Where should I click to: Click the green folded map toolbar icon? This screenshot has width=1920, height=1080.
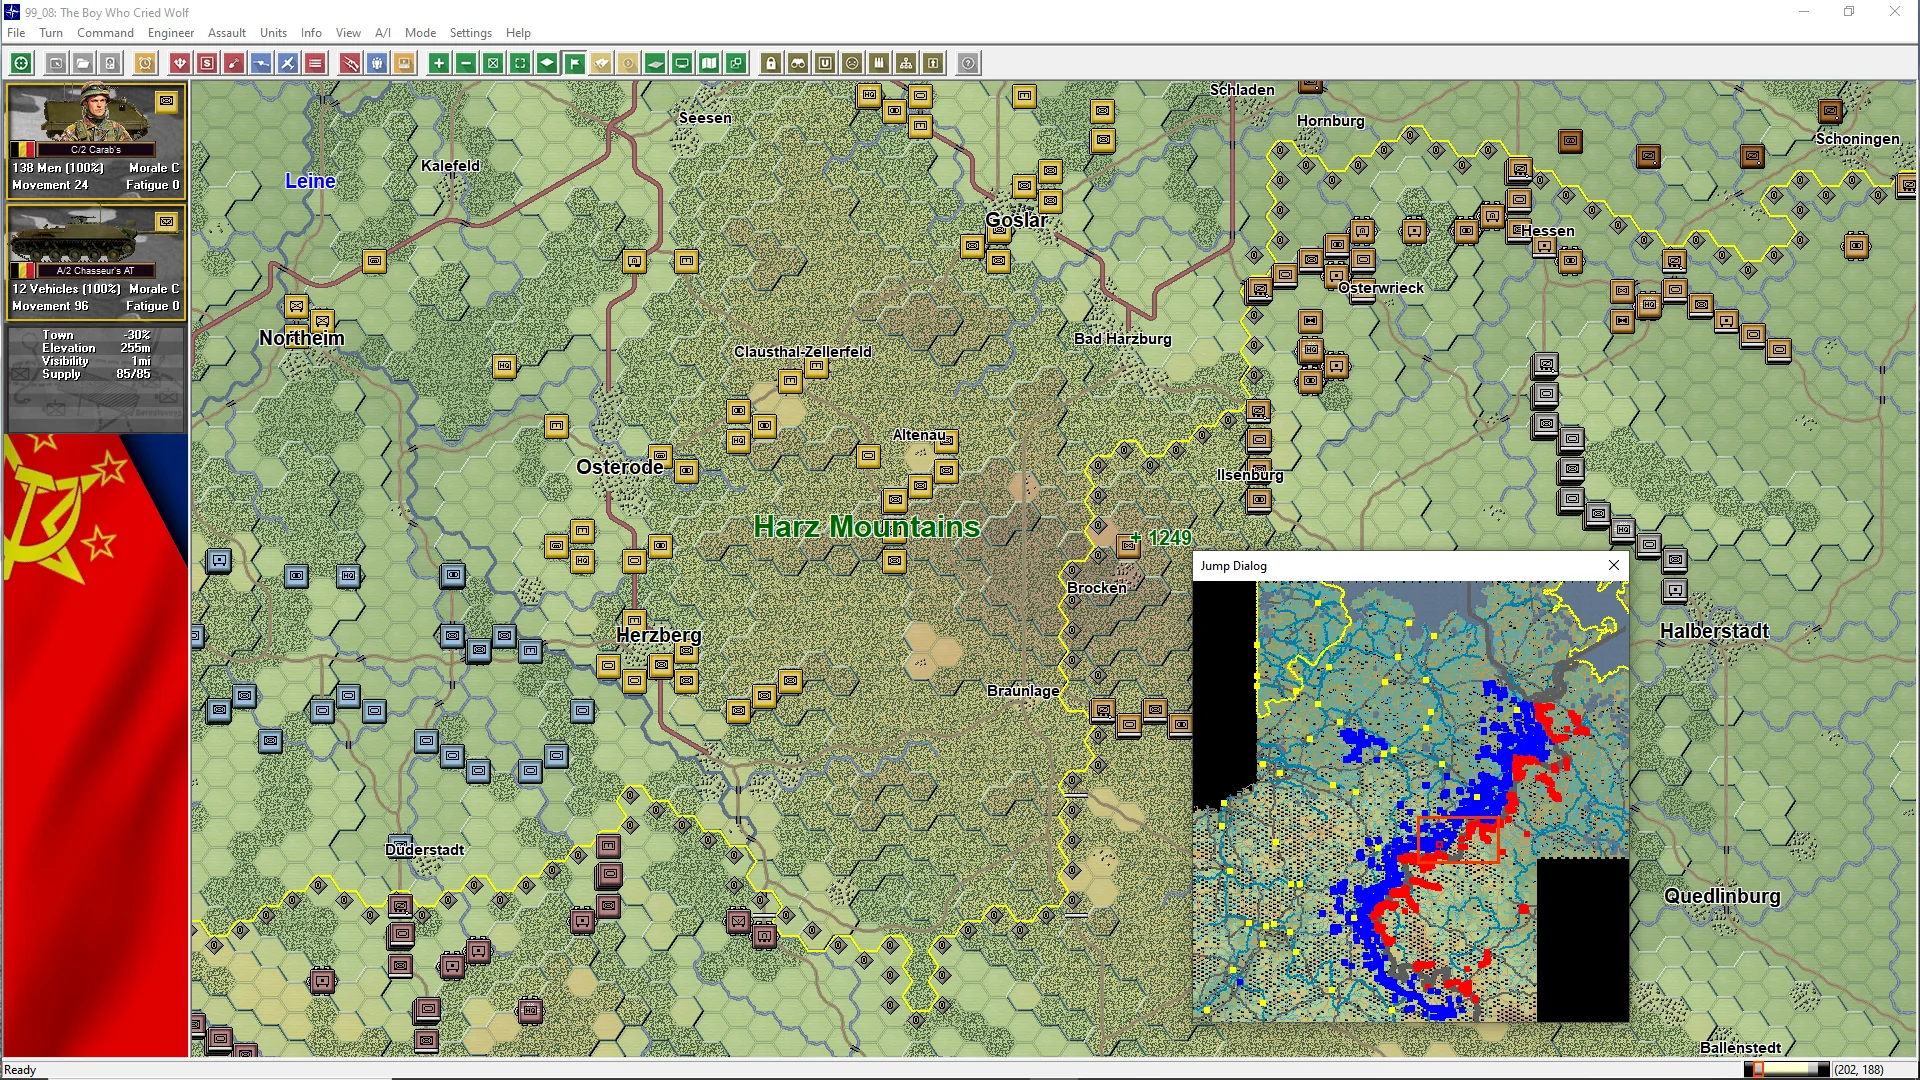pos(709,64)
